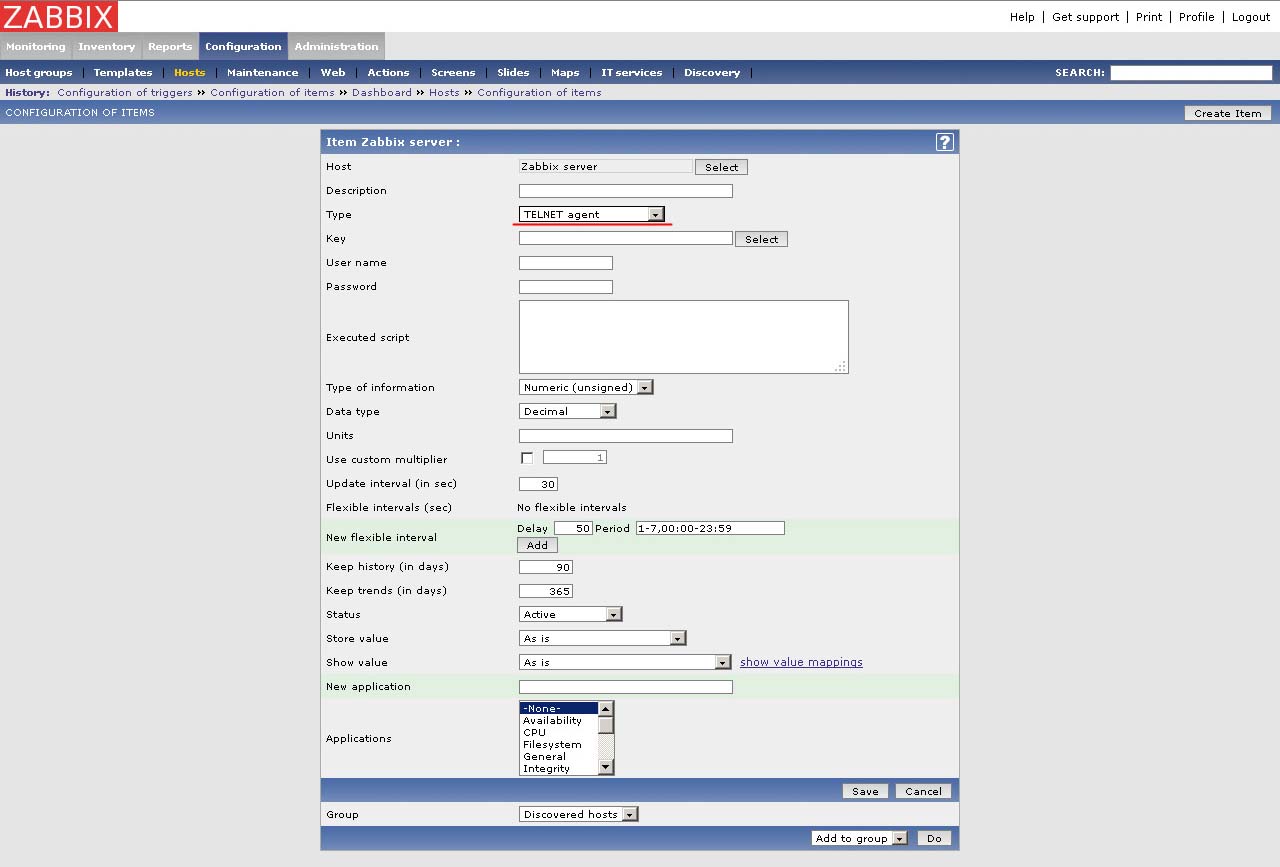Screen dimensions: 1280x867
Task: Click the Zabbix logo
Action: (x=60, y=16)
